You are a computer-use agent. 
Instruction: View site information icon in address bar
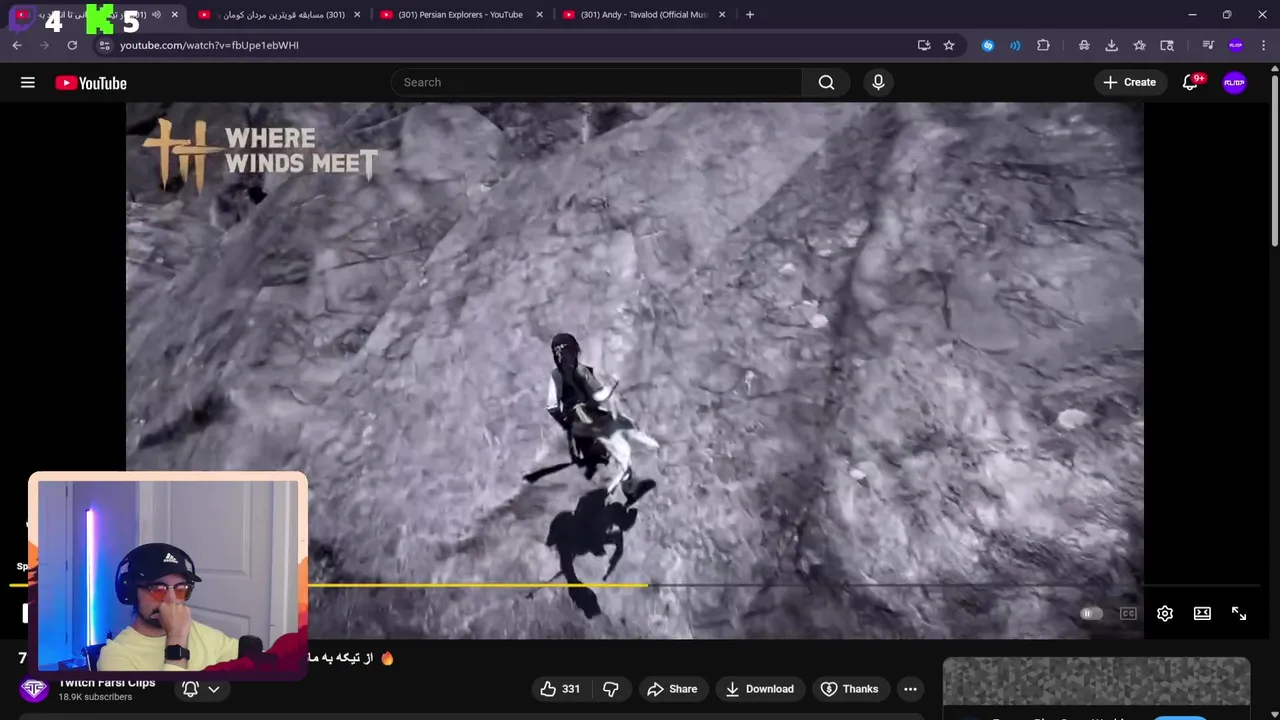[x=104, y=45]
